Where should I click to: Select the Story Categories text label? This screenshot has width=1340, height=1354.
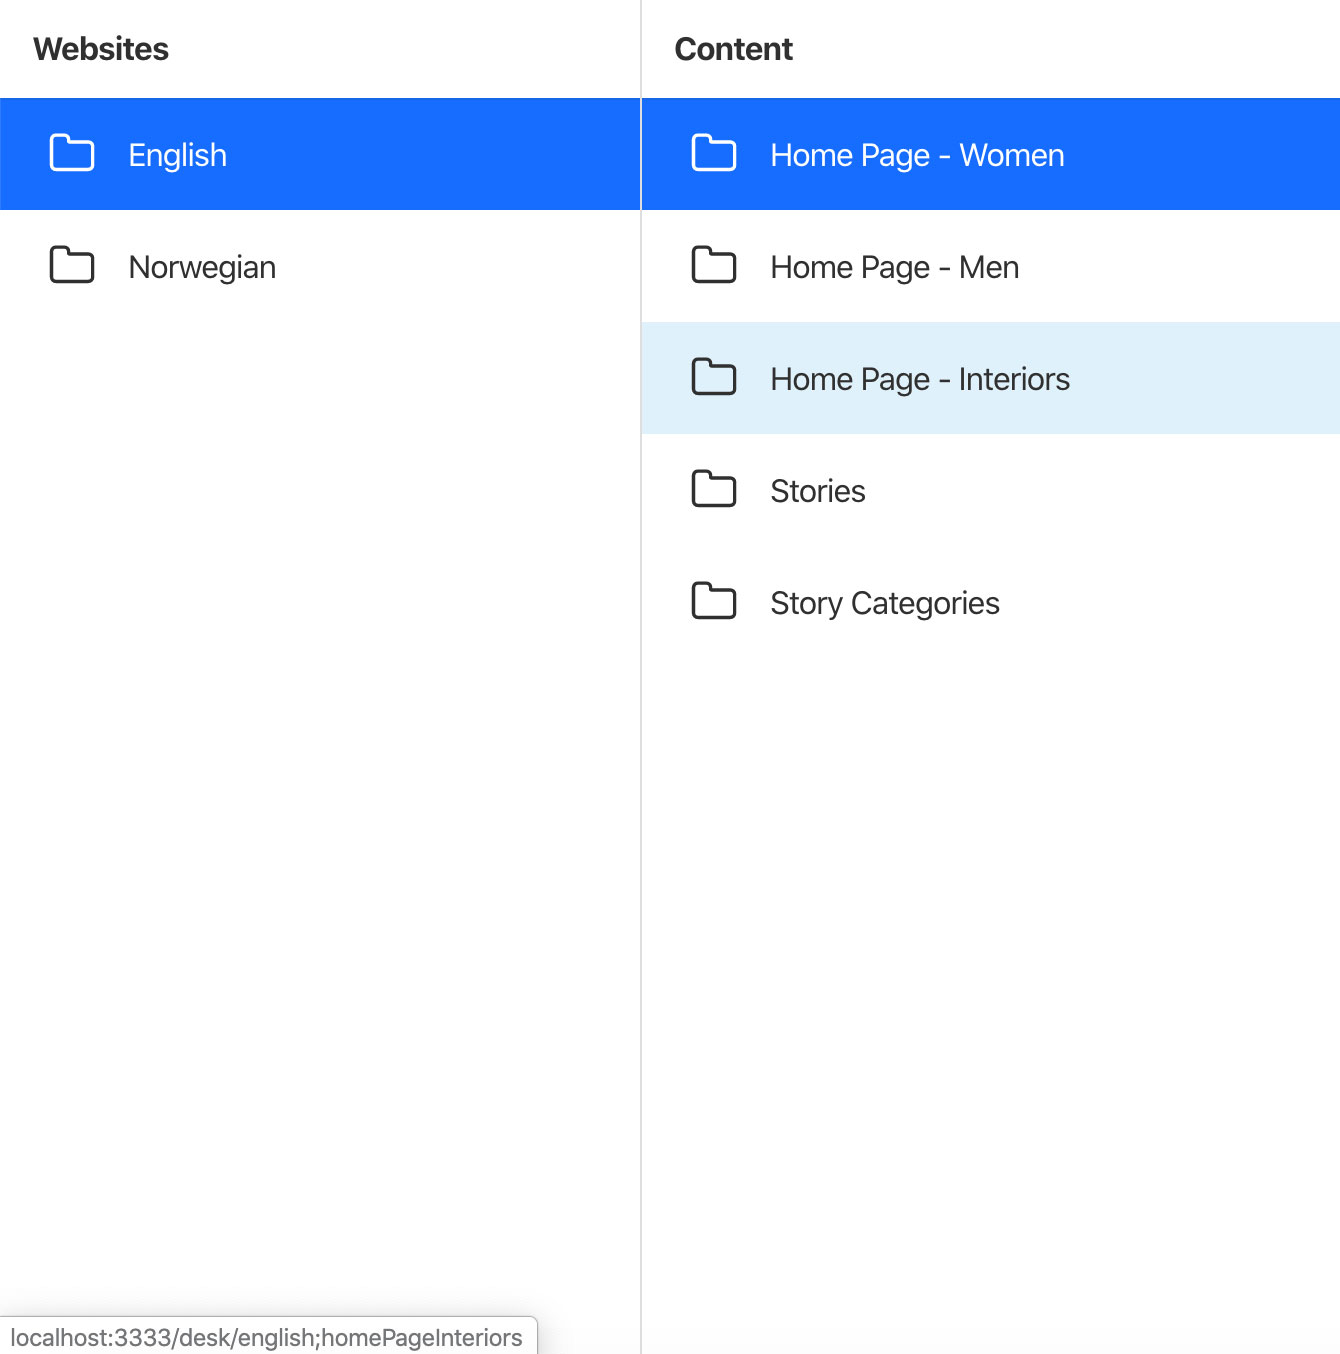(x=885, y=603)
